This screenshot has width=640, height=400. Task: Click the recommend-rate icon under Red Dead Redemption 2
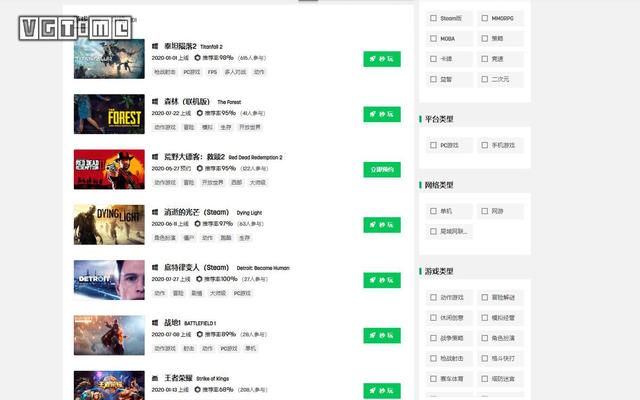pyautogui.click(x=200, y=168)
